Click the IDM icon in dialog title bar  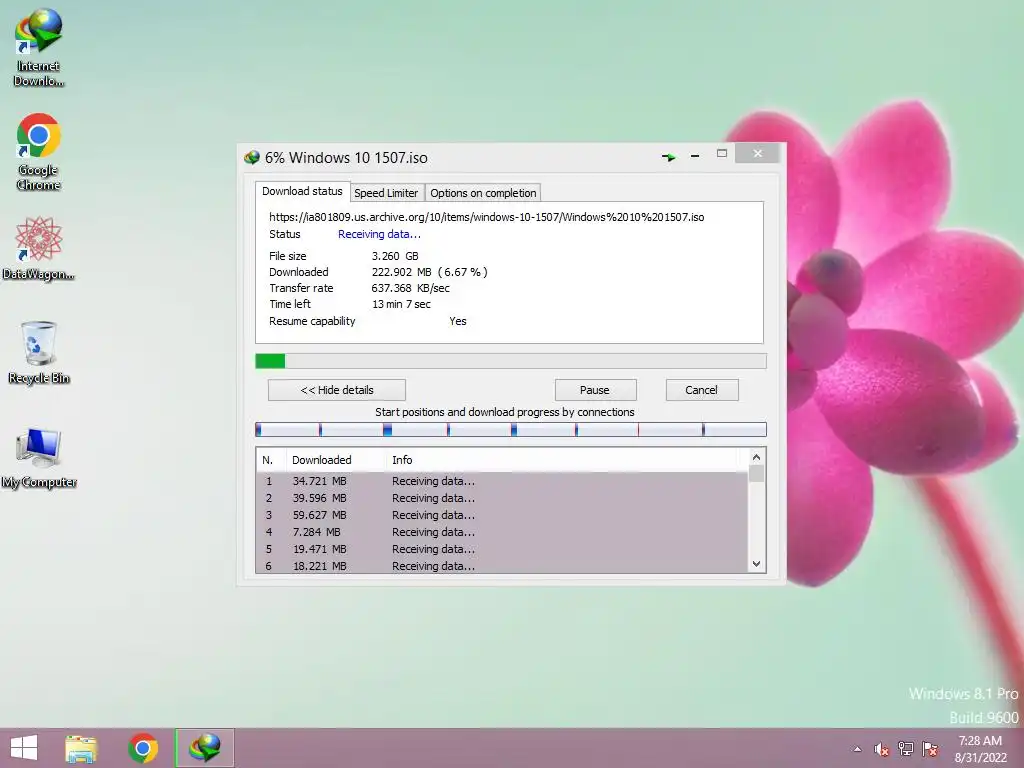pyautogui.click(x=251, y=157)
